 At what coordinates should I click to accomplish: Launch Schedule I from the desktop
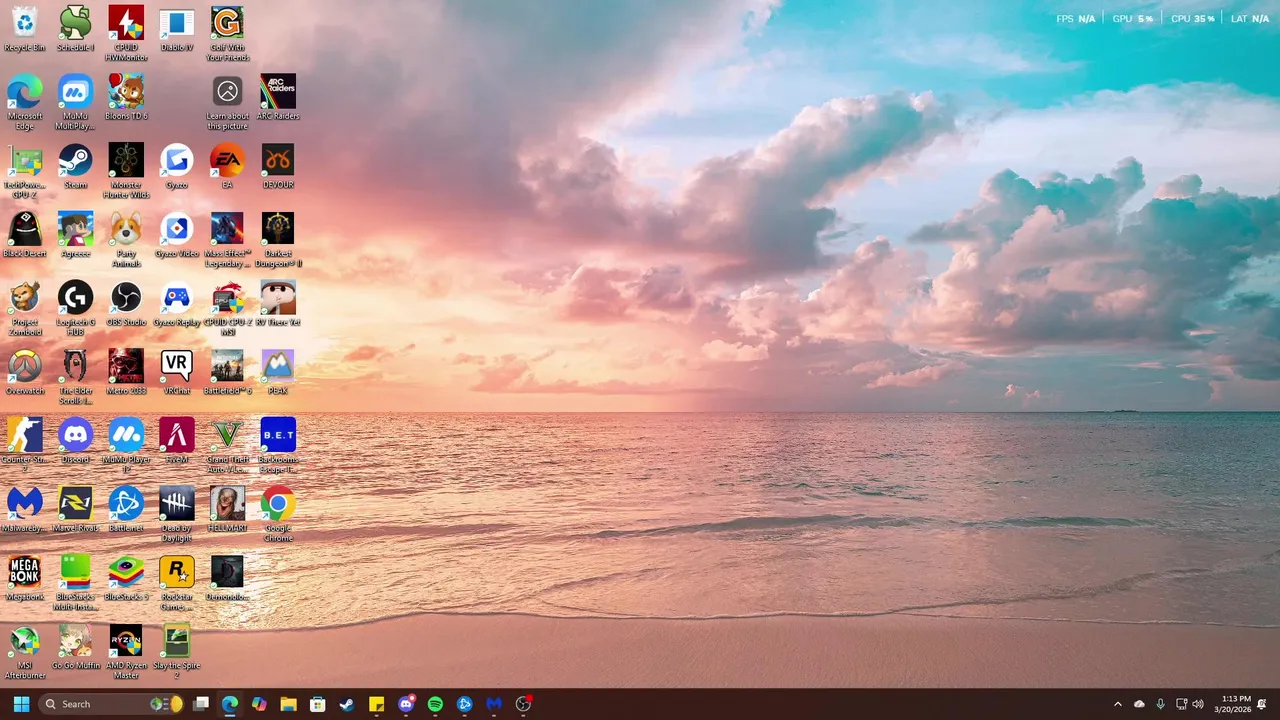[x=75, y=29]
